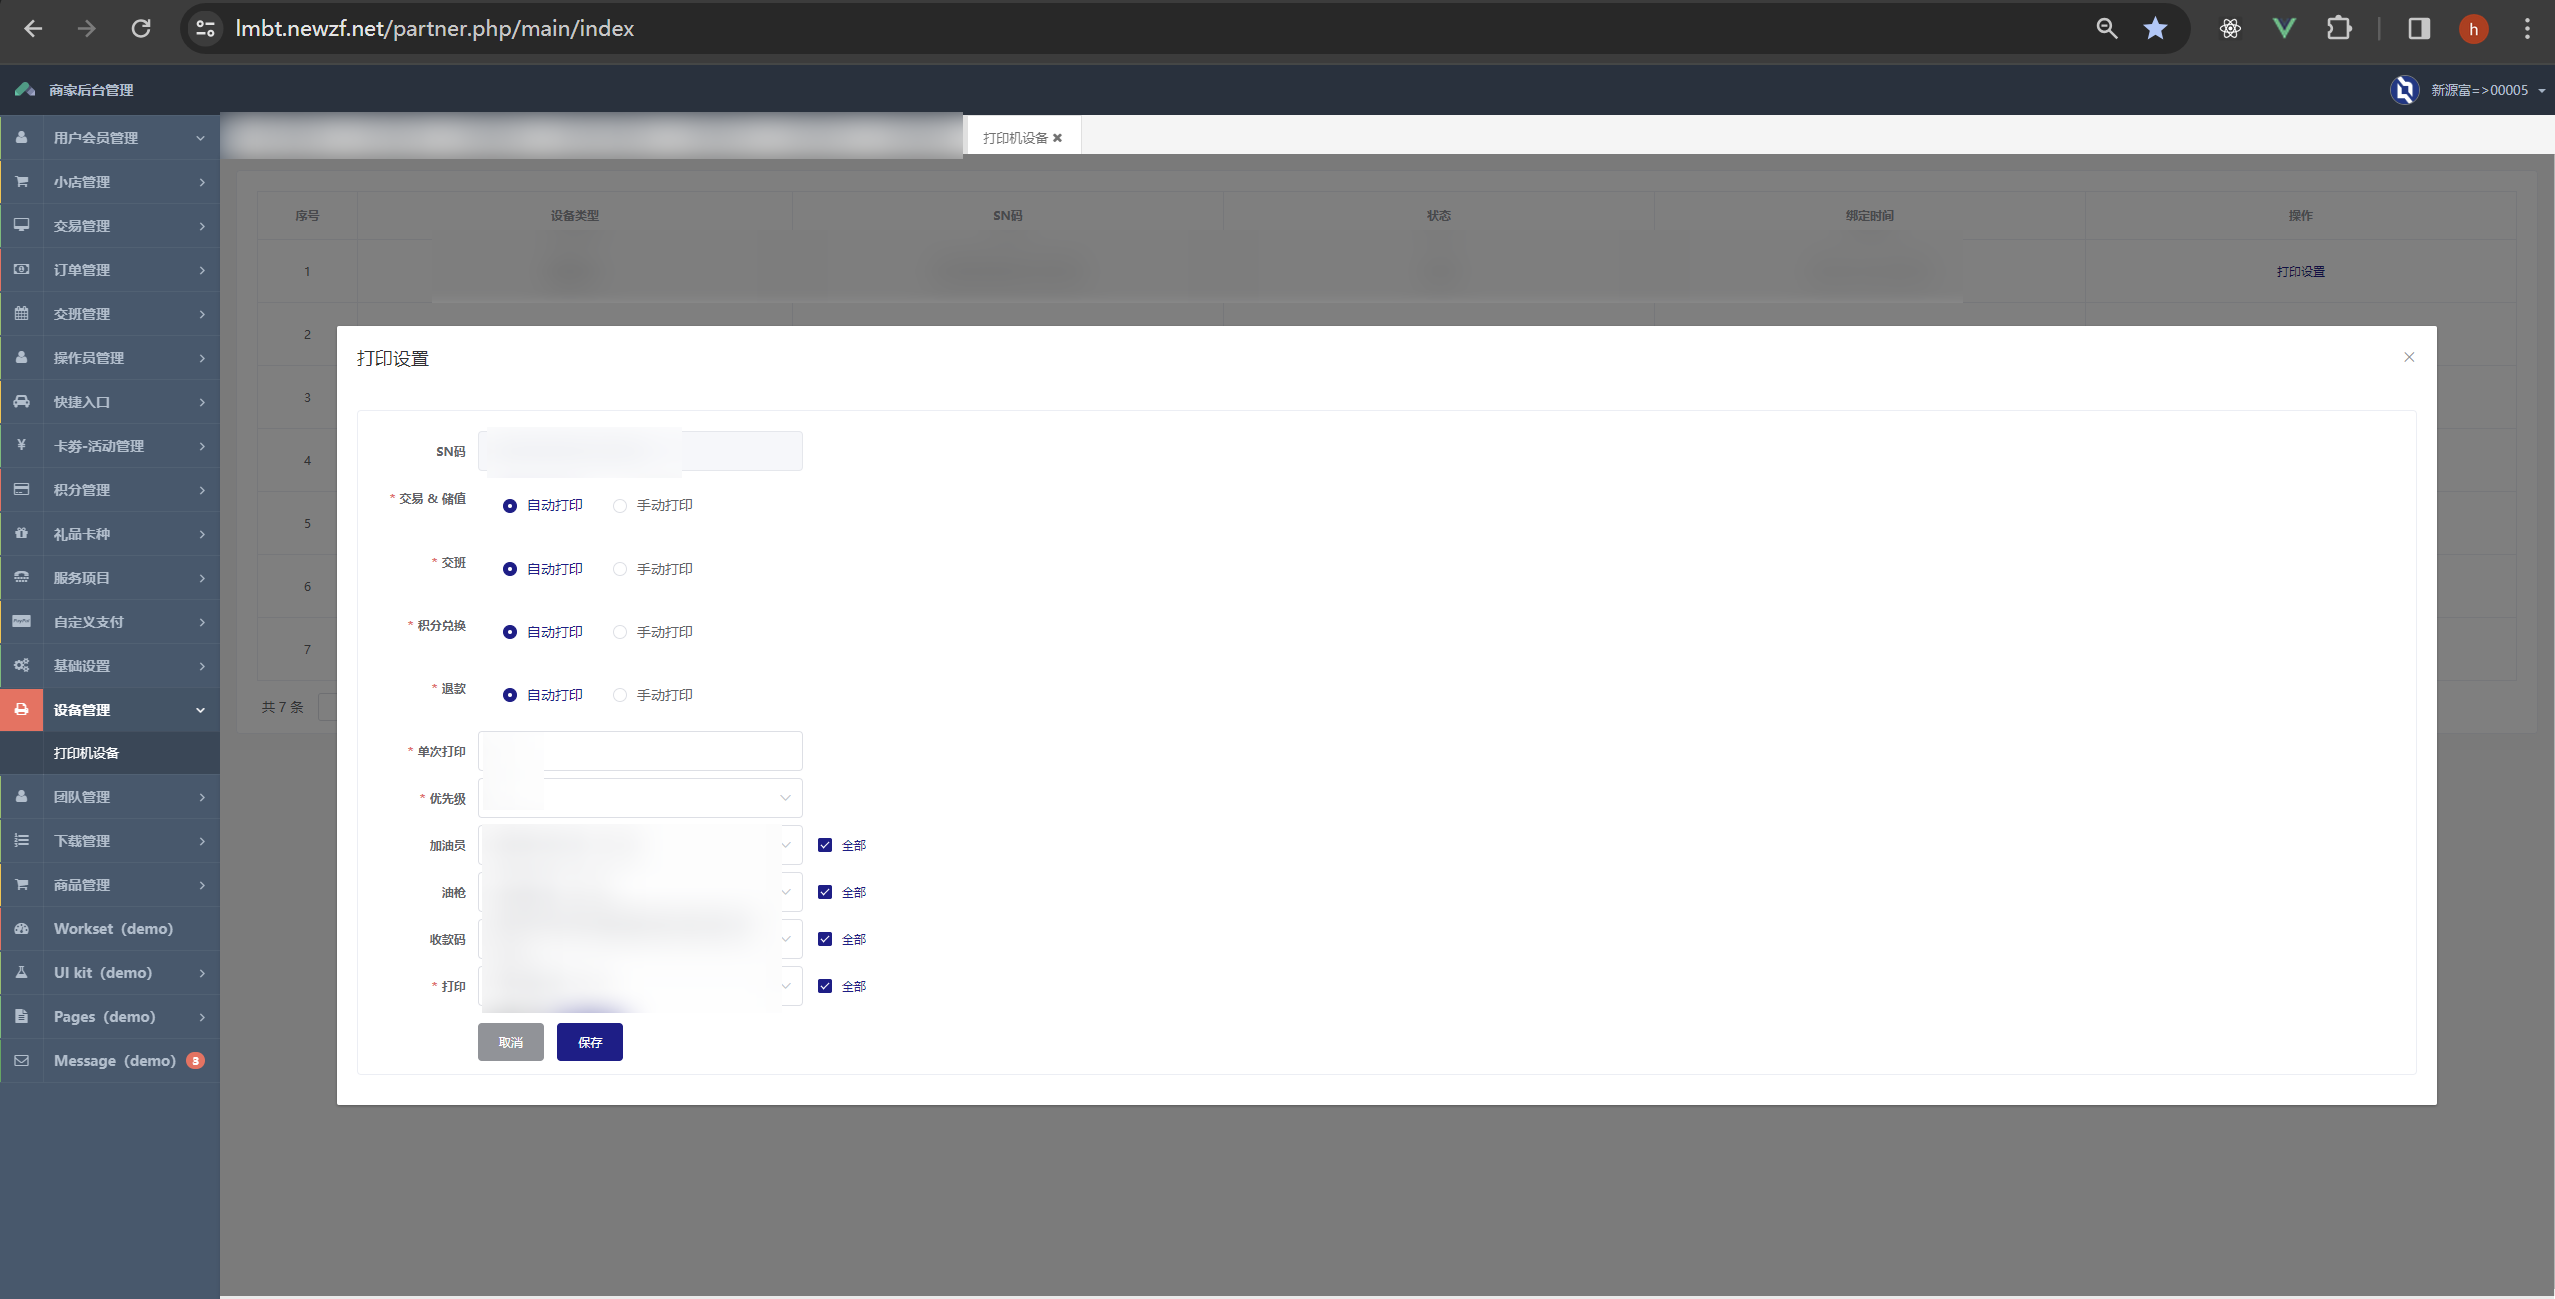2555x1299 pixels.
Task: Open the 加油员 dropdown
Action: 640,845
